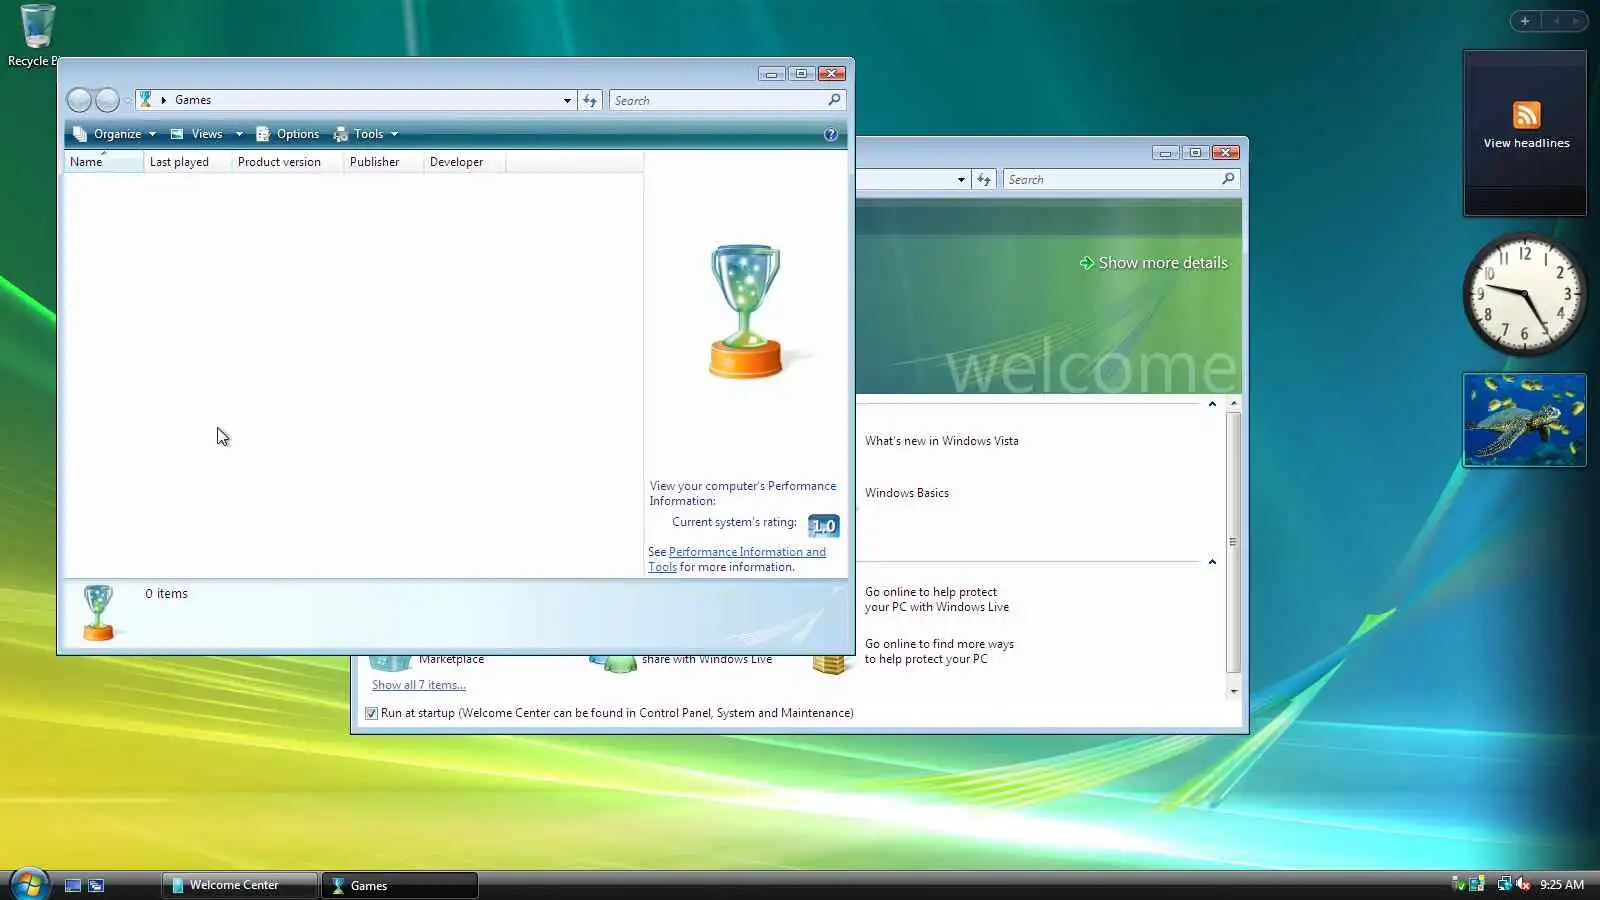Click Go online to find more ways item
The image size is (1600, 900).
(x=939, y=651)
